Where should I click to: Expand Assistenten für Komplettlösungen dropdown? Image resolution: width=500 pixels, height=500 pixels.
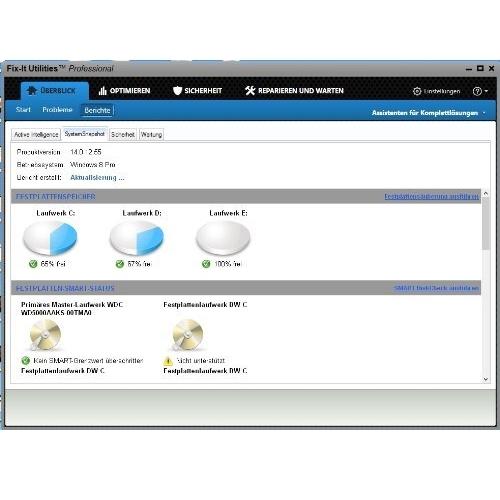pos(484,113)
